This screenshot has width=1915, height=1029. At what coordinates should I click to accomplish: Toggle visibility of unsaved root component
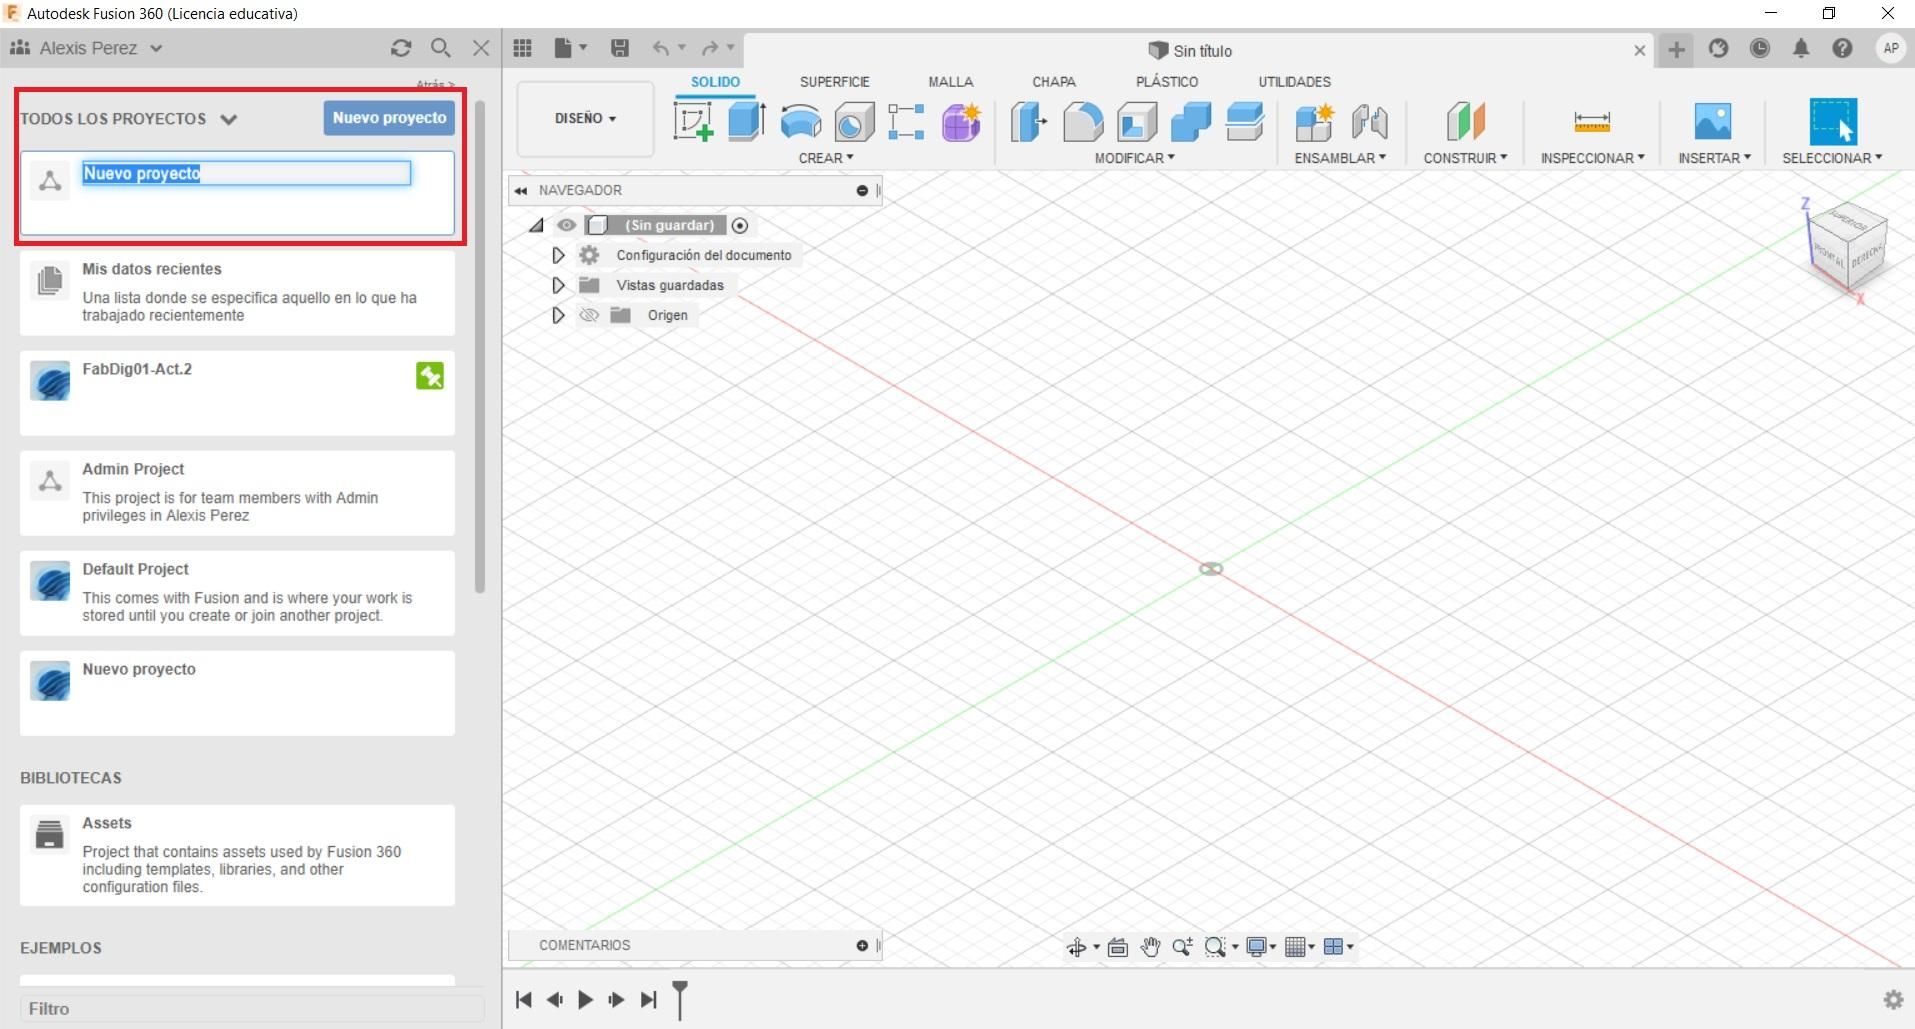pos(567,225)
